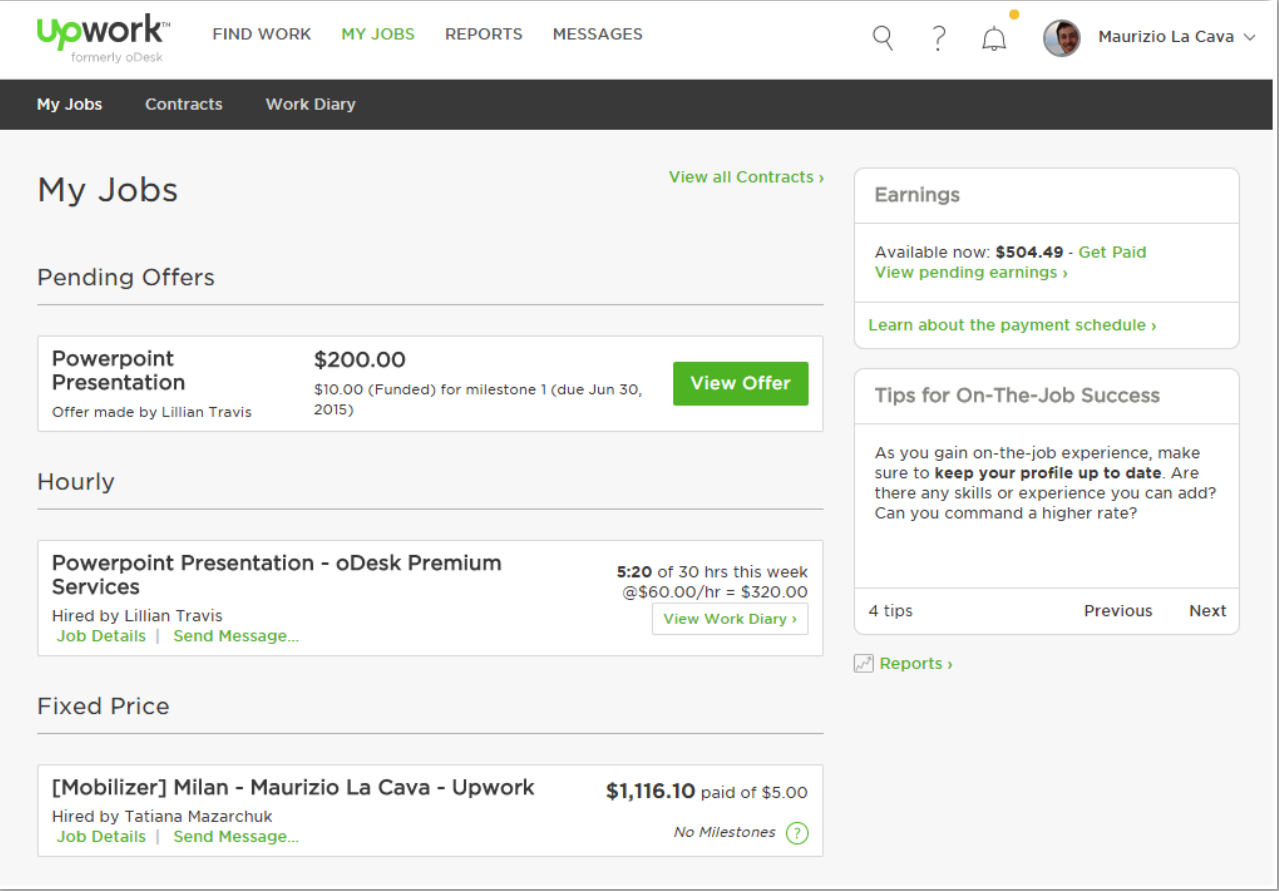Open Learn about the payment schedule
Viewport: 1279px width, 891px height.
(1012, 325)
